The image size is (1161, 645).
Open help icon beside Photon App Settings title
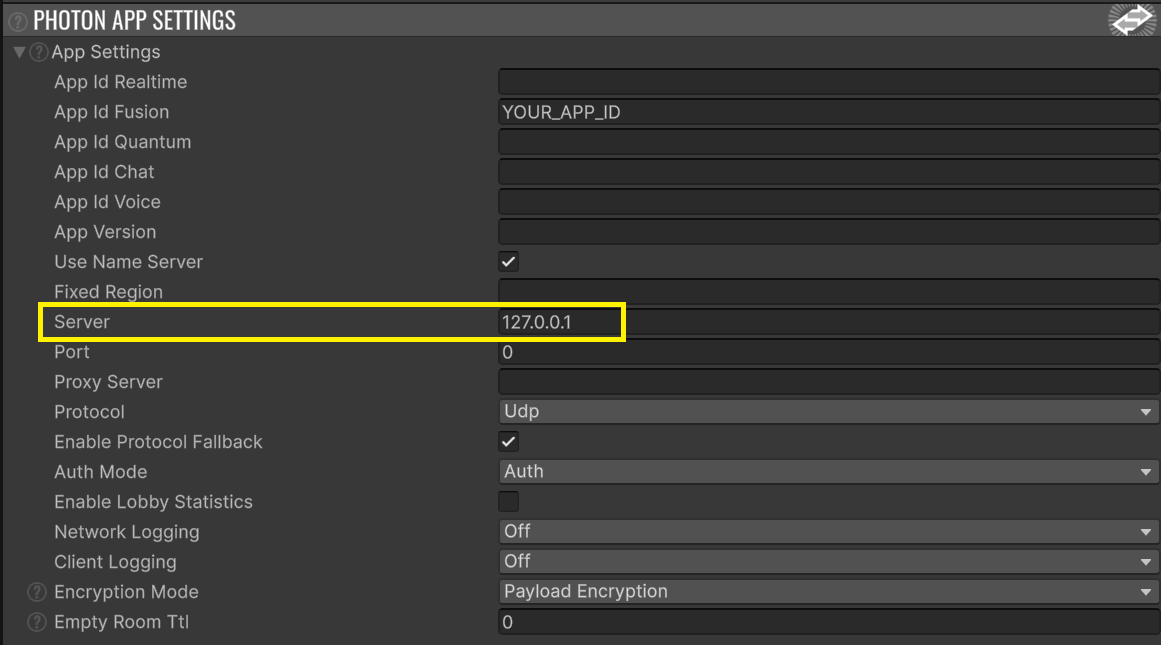pos(18,21)
